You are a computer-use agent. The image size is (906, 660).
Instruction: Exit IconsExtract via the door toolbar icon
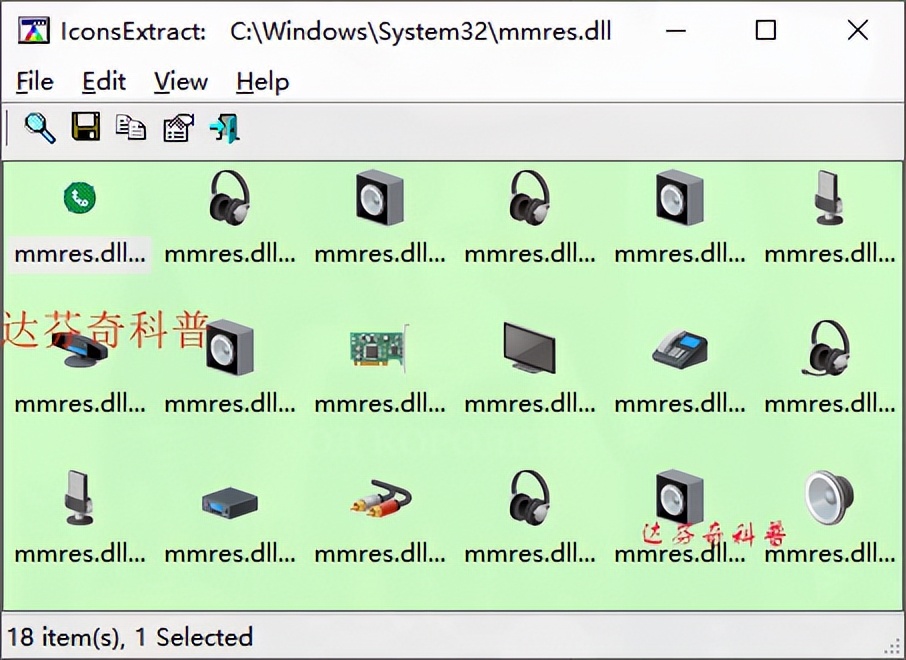(223, 127)
